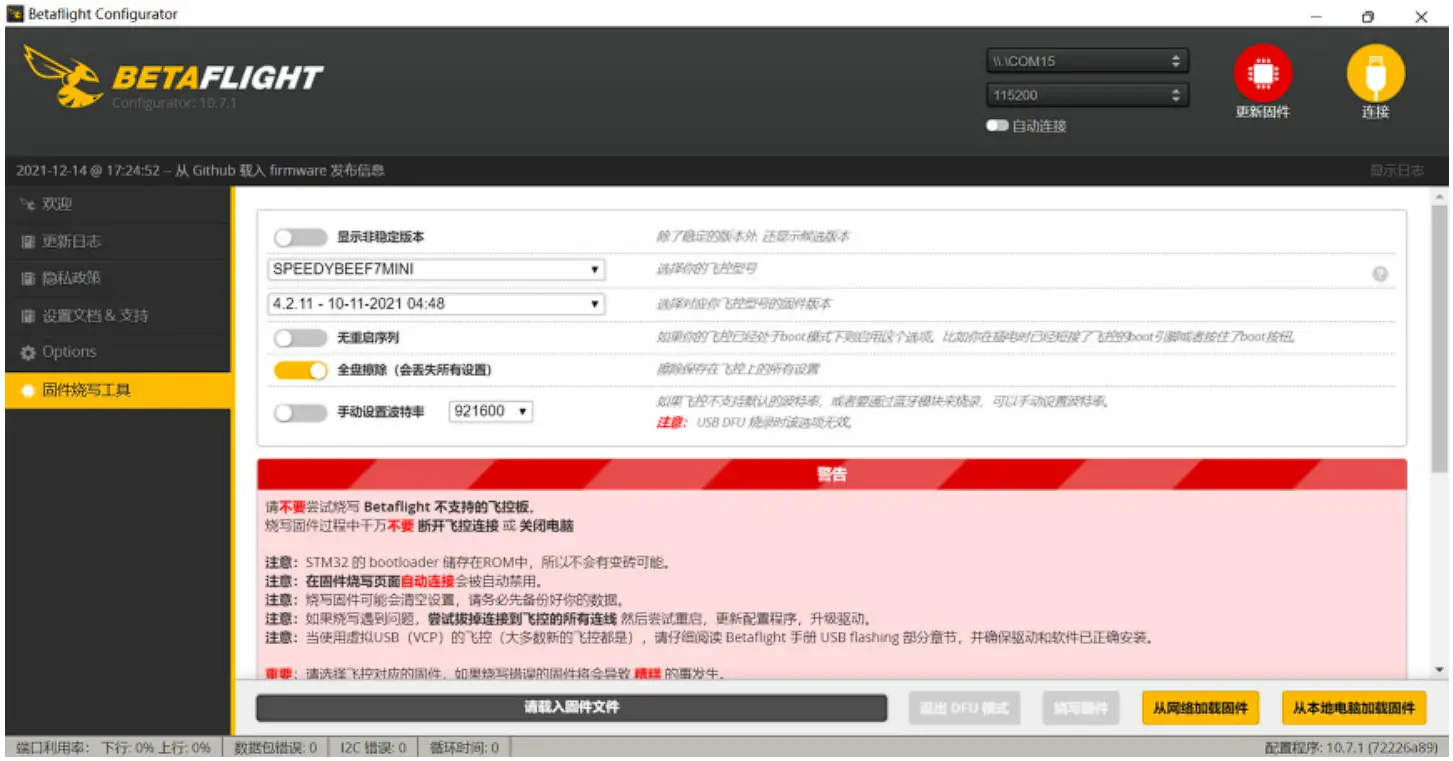Click the help question mark icon beside board selector

tap(1380, 273)
